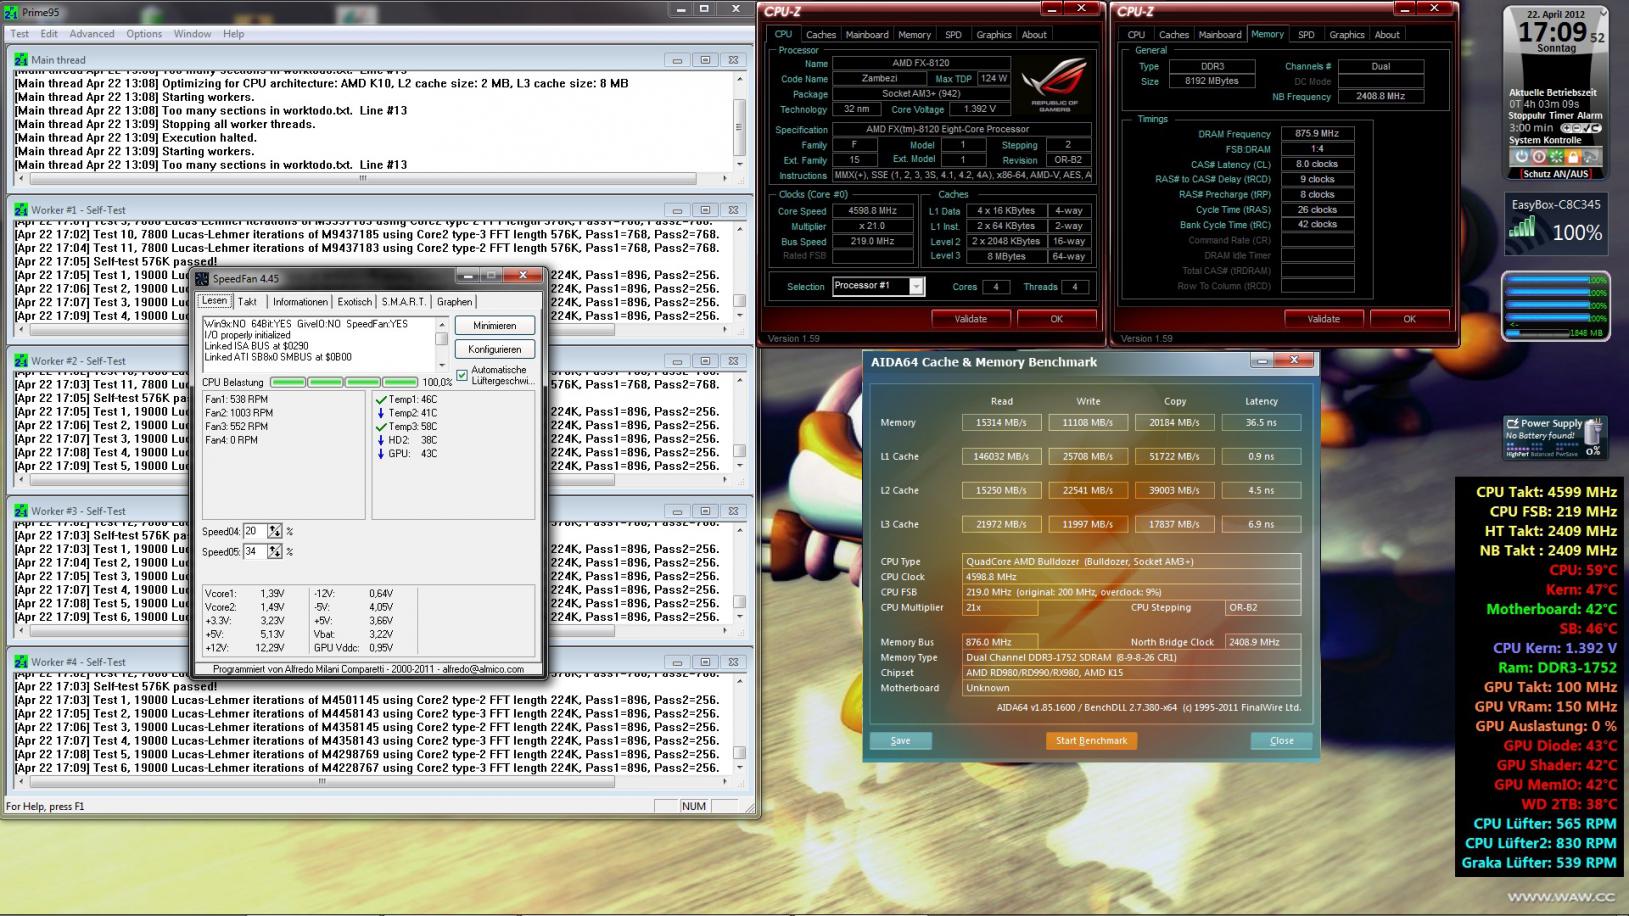Click the Speed04 percentage input field

pyautogui.click(x=255, y=532)
